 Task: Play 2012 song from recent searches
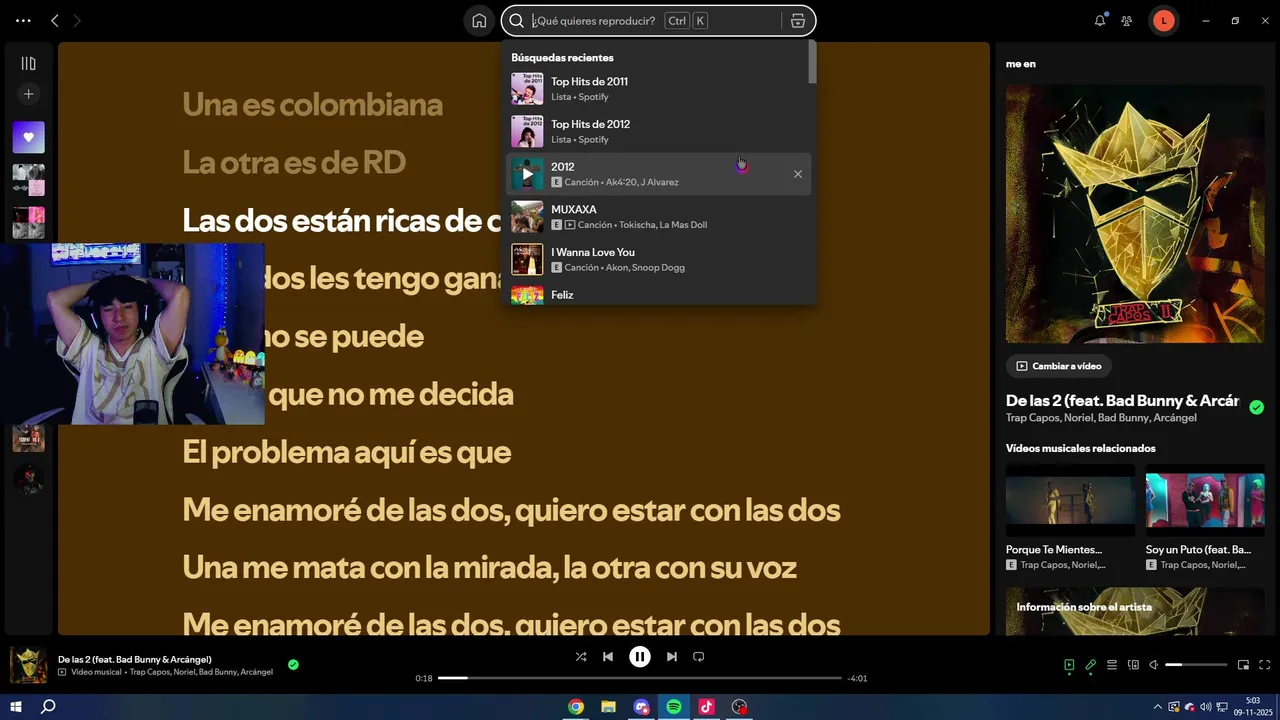tap(527, 174)
